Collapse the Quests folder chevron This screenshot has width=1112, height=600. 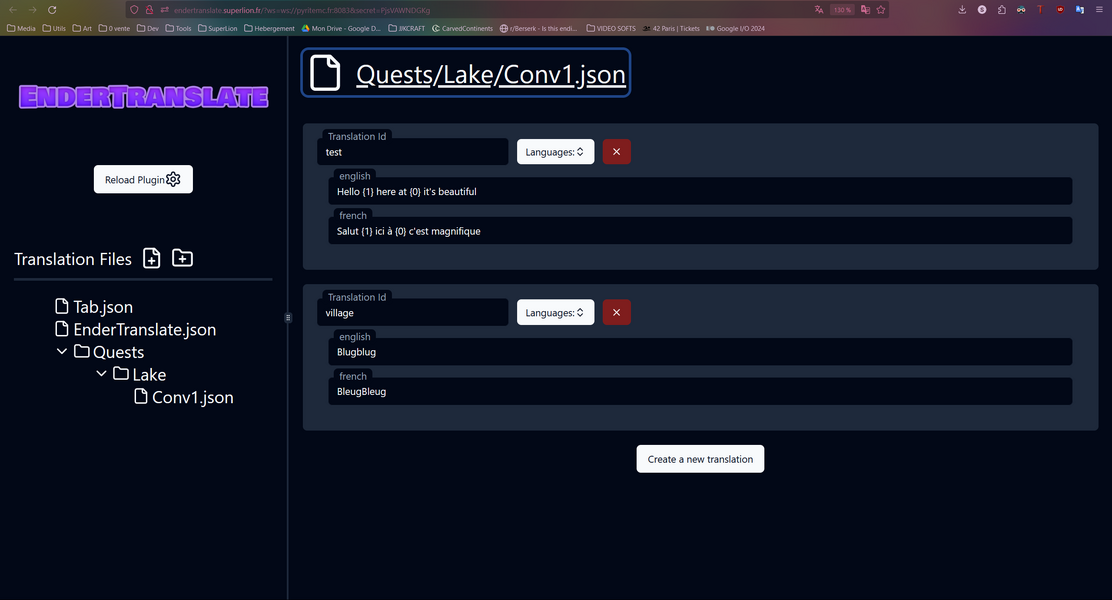(x=62, y=352)
